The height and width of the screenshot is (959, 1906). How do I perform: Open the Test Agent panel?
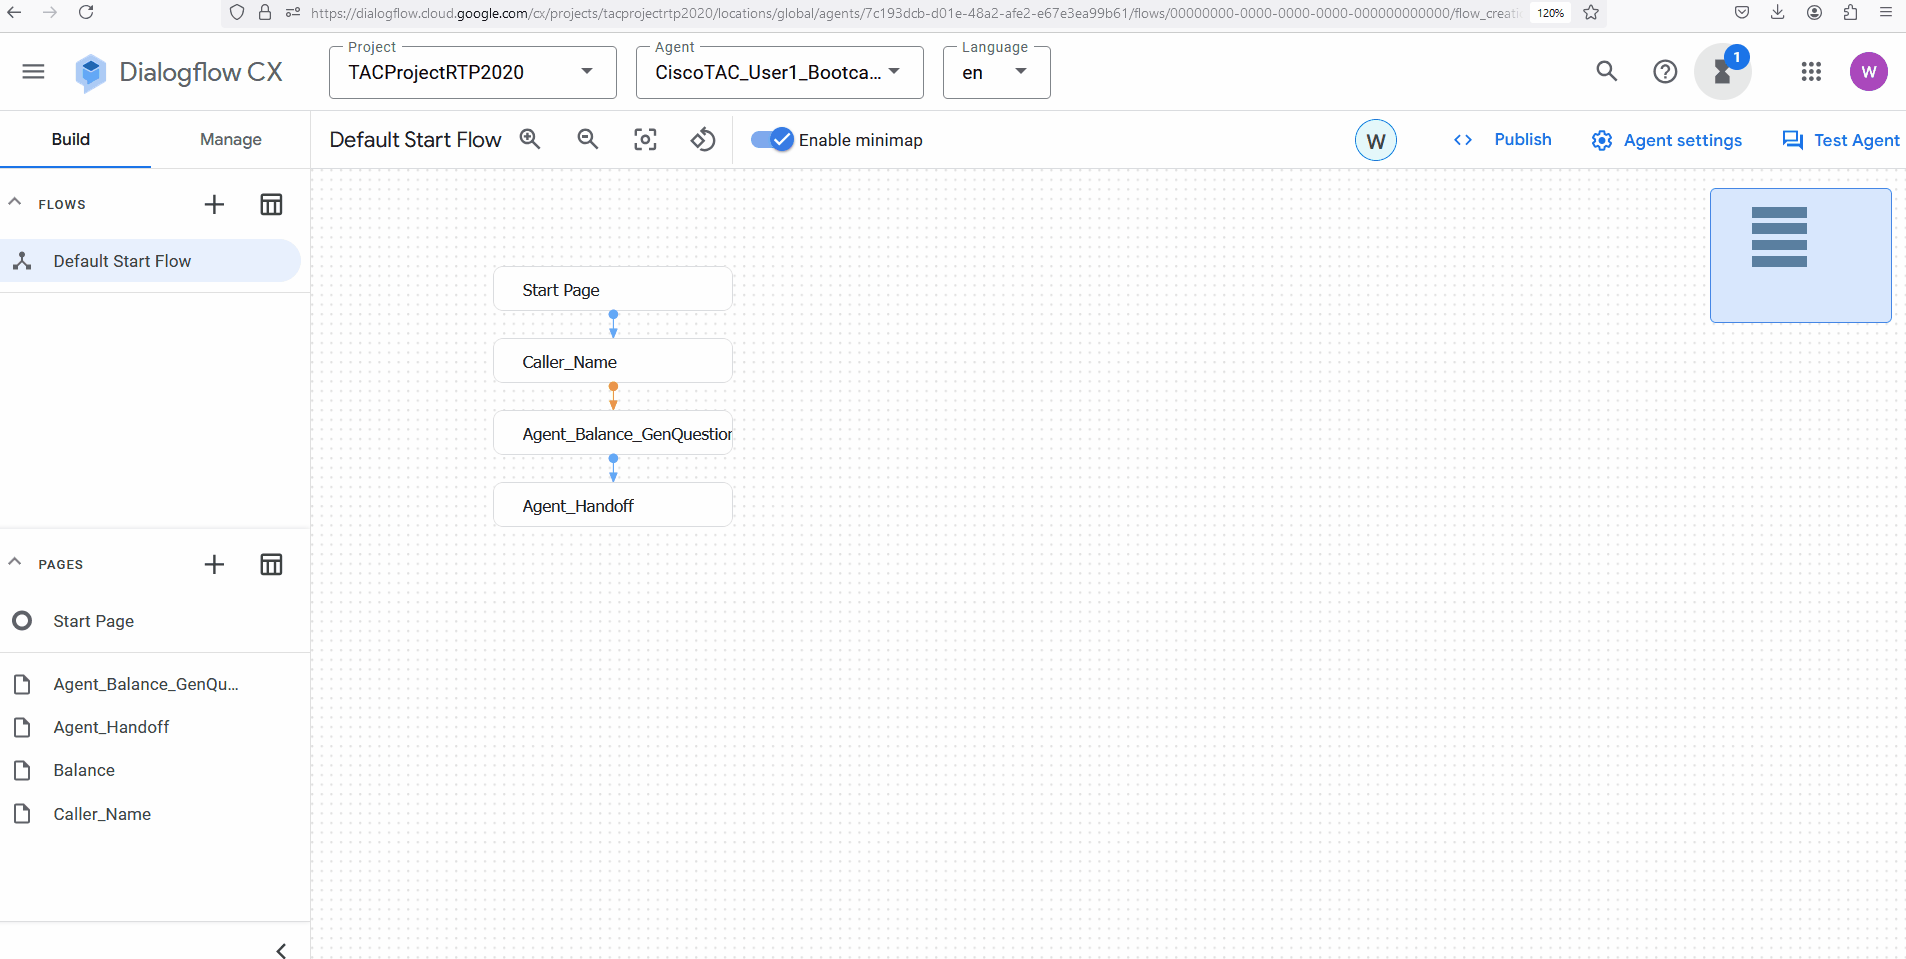coord(1841,140)
